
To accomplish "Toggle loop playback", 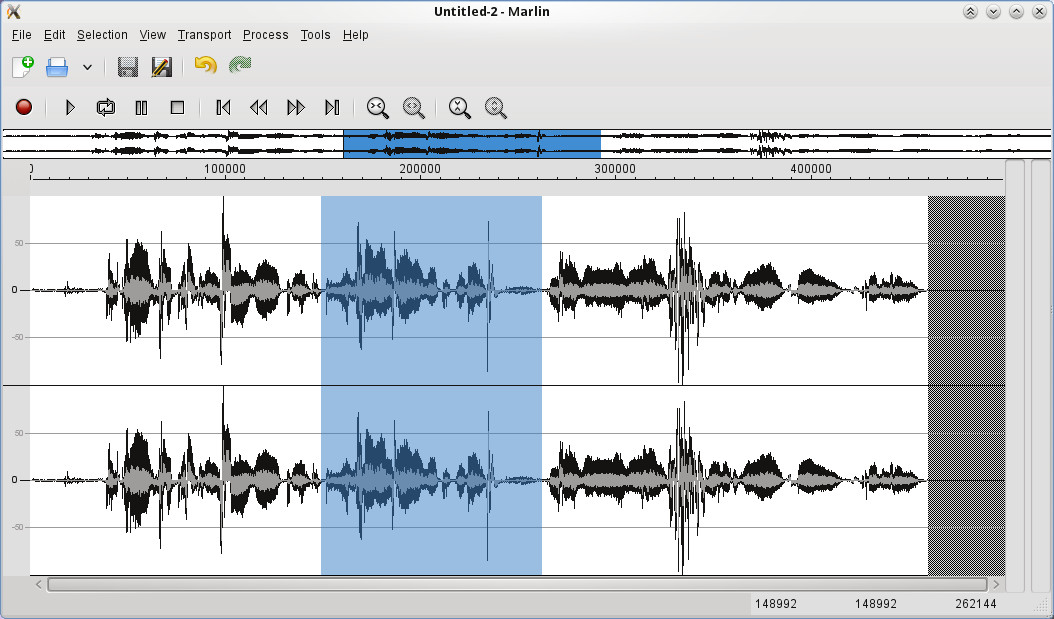I will pyautogui.click(x=105, y=107).
